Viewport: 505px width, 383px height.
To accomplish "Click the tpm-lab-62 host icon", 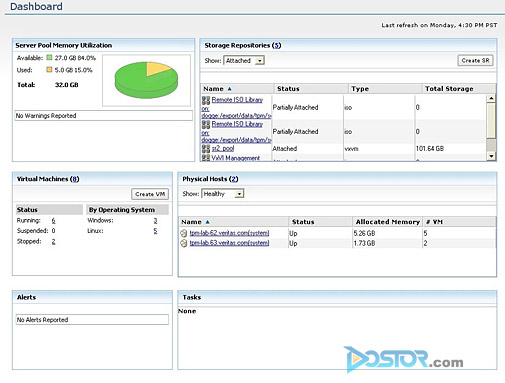I will coord(184,233).
